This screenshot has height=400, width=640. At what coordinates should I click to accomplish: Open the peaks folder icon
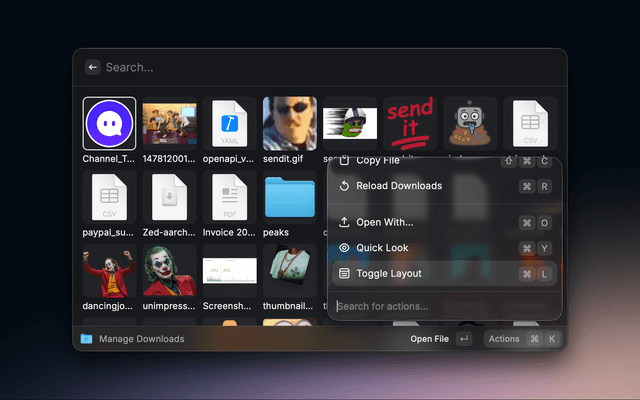click(x=289, y=197)
